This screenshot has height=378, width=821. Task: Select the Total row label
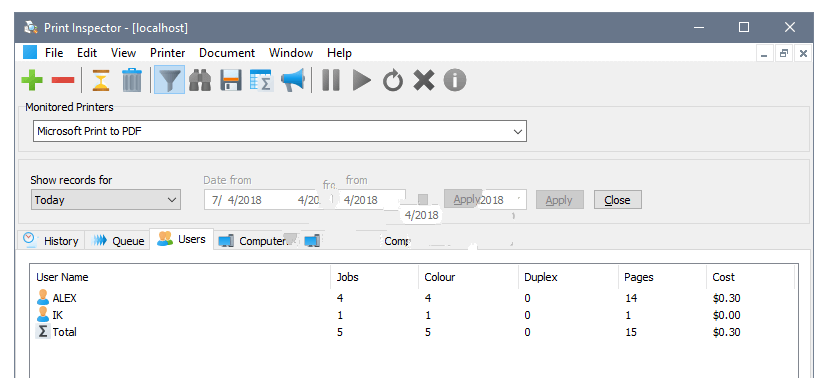click(64, 331)
